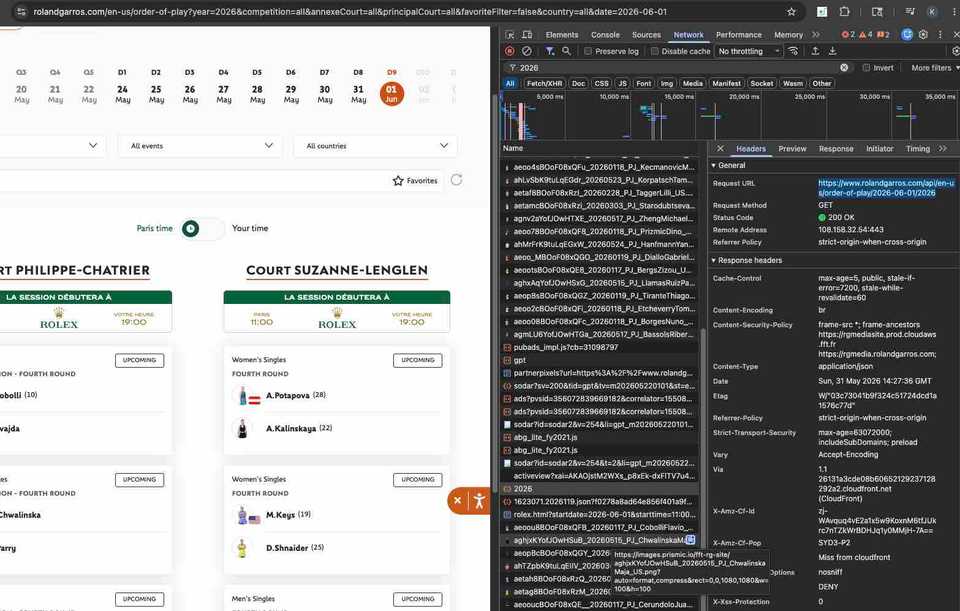Open the Preview tab of the request

(792, 149)
